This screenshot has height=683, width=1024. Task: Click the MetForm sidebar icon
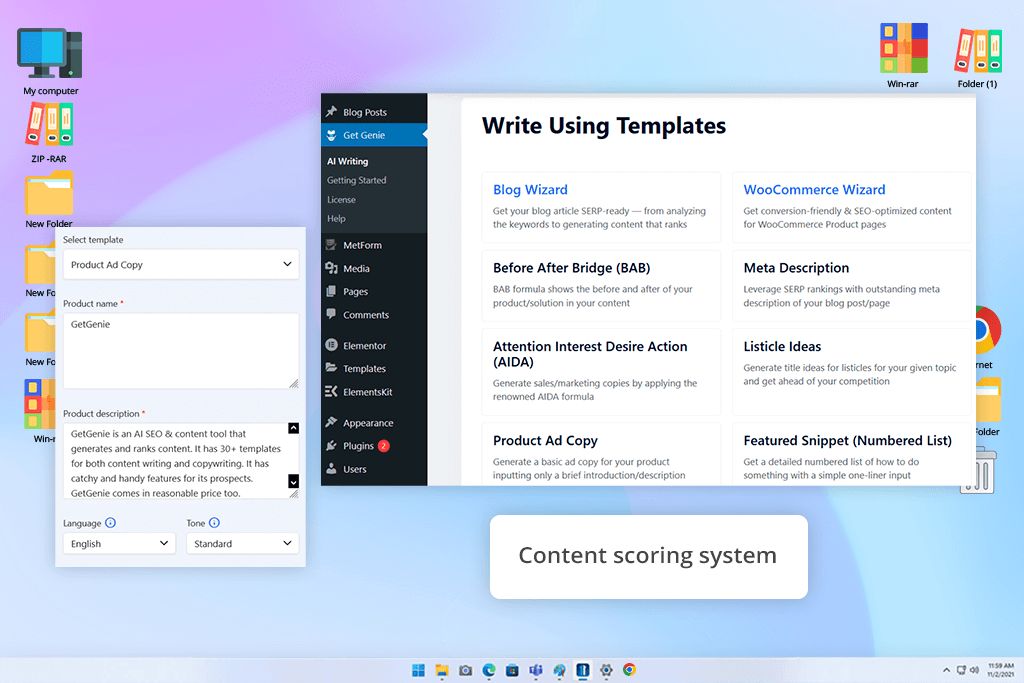coord(332,245)
